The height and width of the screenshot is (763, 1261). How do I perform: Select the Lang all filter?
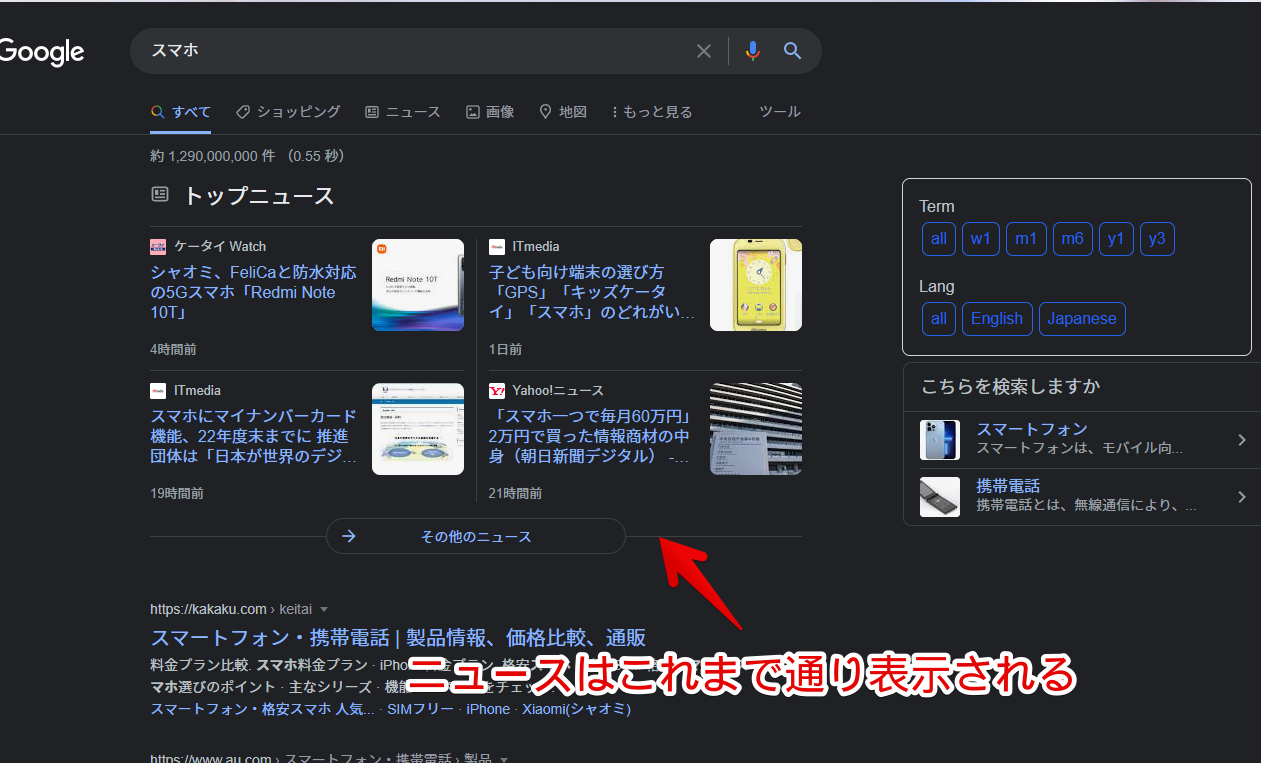point(938,319)
